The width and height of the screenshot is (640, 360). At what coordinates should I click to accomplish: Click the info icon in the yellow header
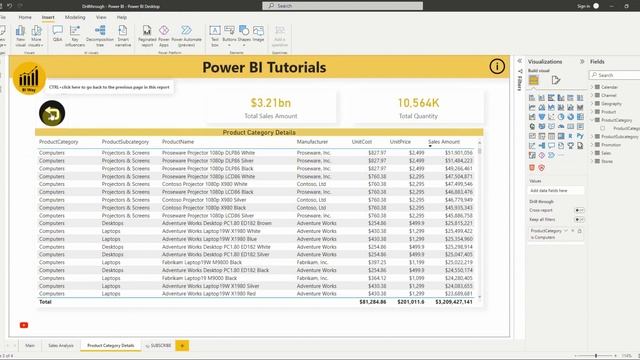point(497,67)
